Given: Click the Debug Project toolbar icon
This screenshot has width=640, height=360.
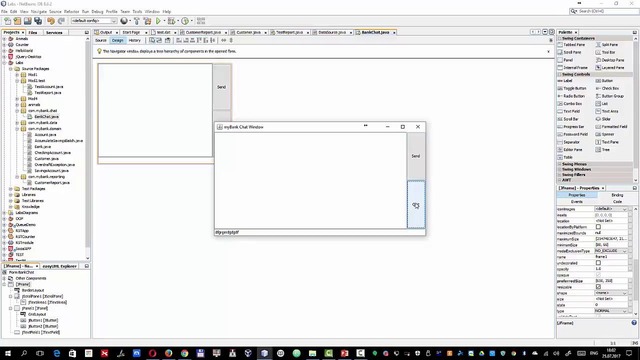Looking at the screenshot, I should click(x=171, y=21).
